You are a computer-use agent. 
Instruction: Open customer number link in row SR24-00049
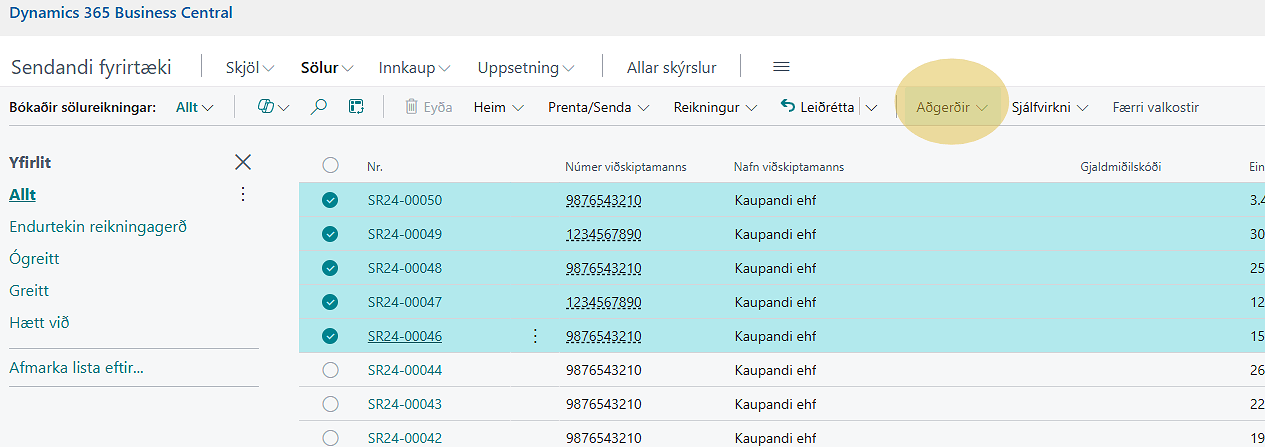(x=603, y=234)
